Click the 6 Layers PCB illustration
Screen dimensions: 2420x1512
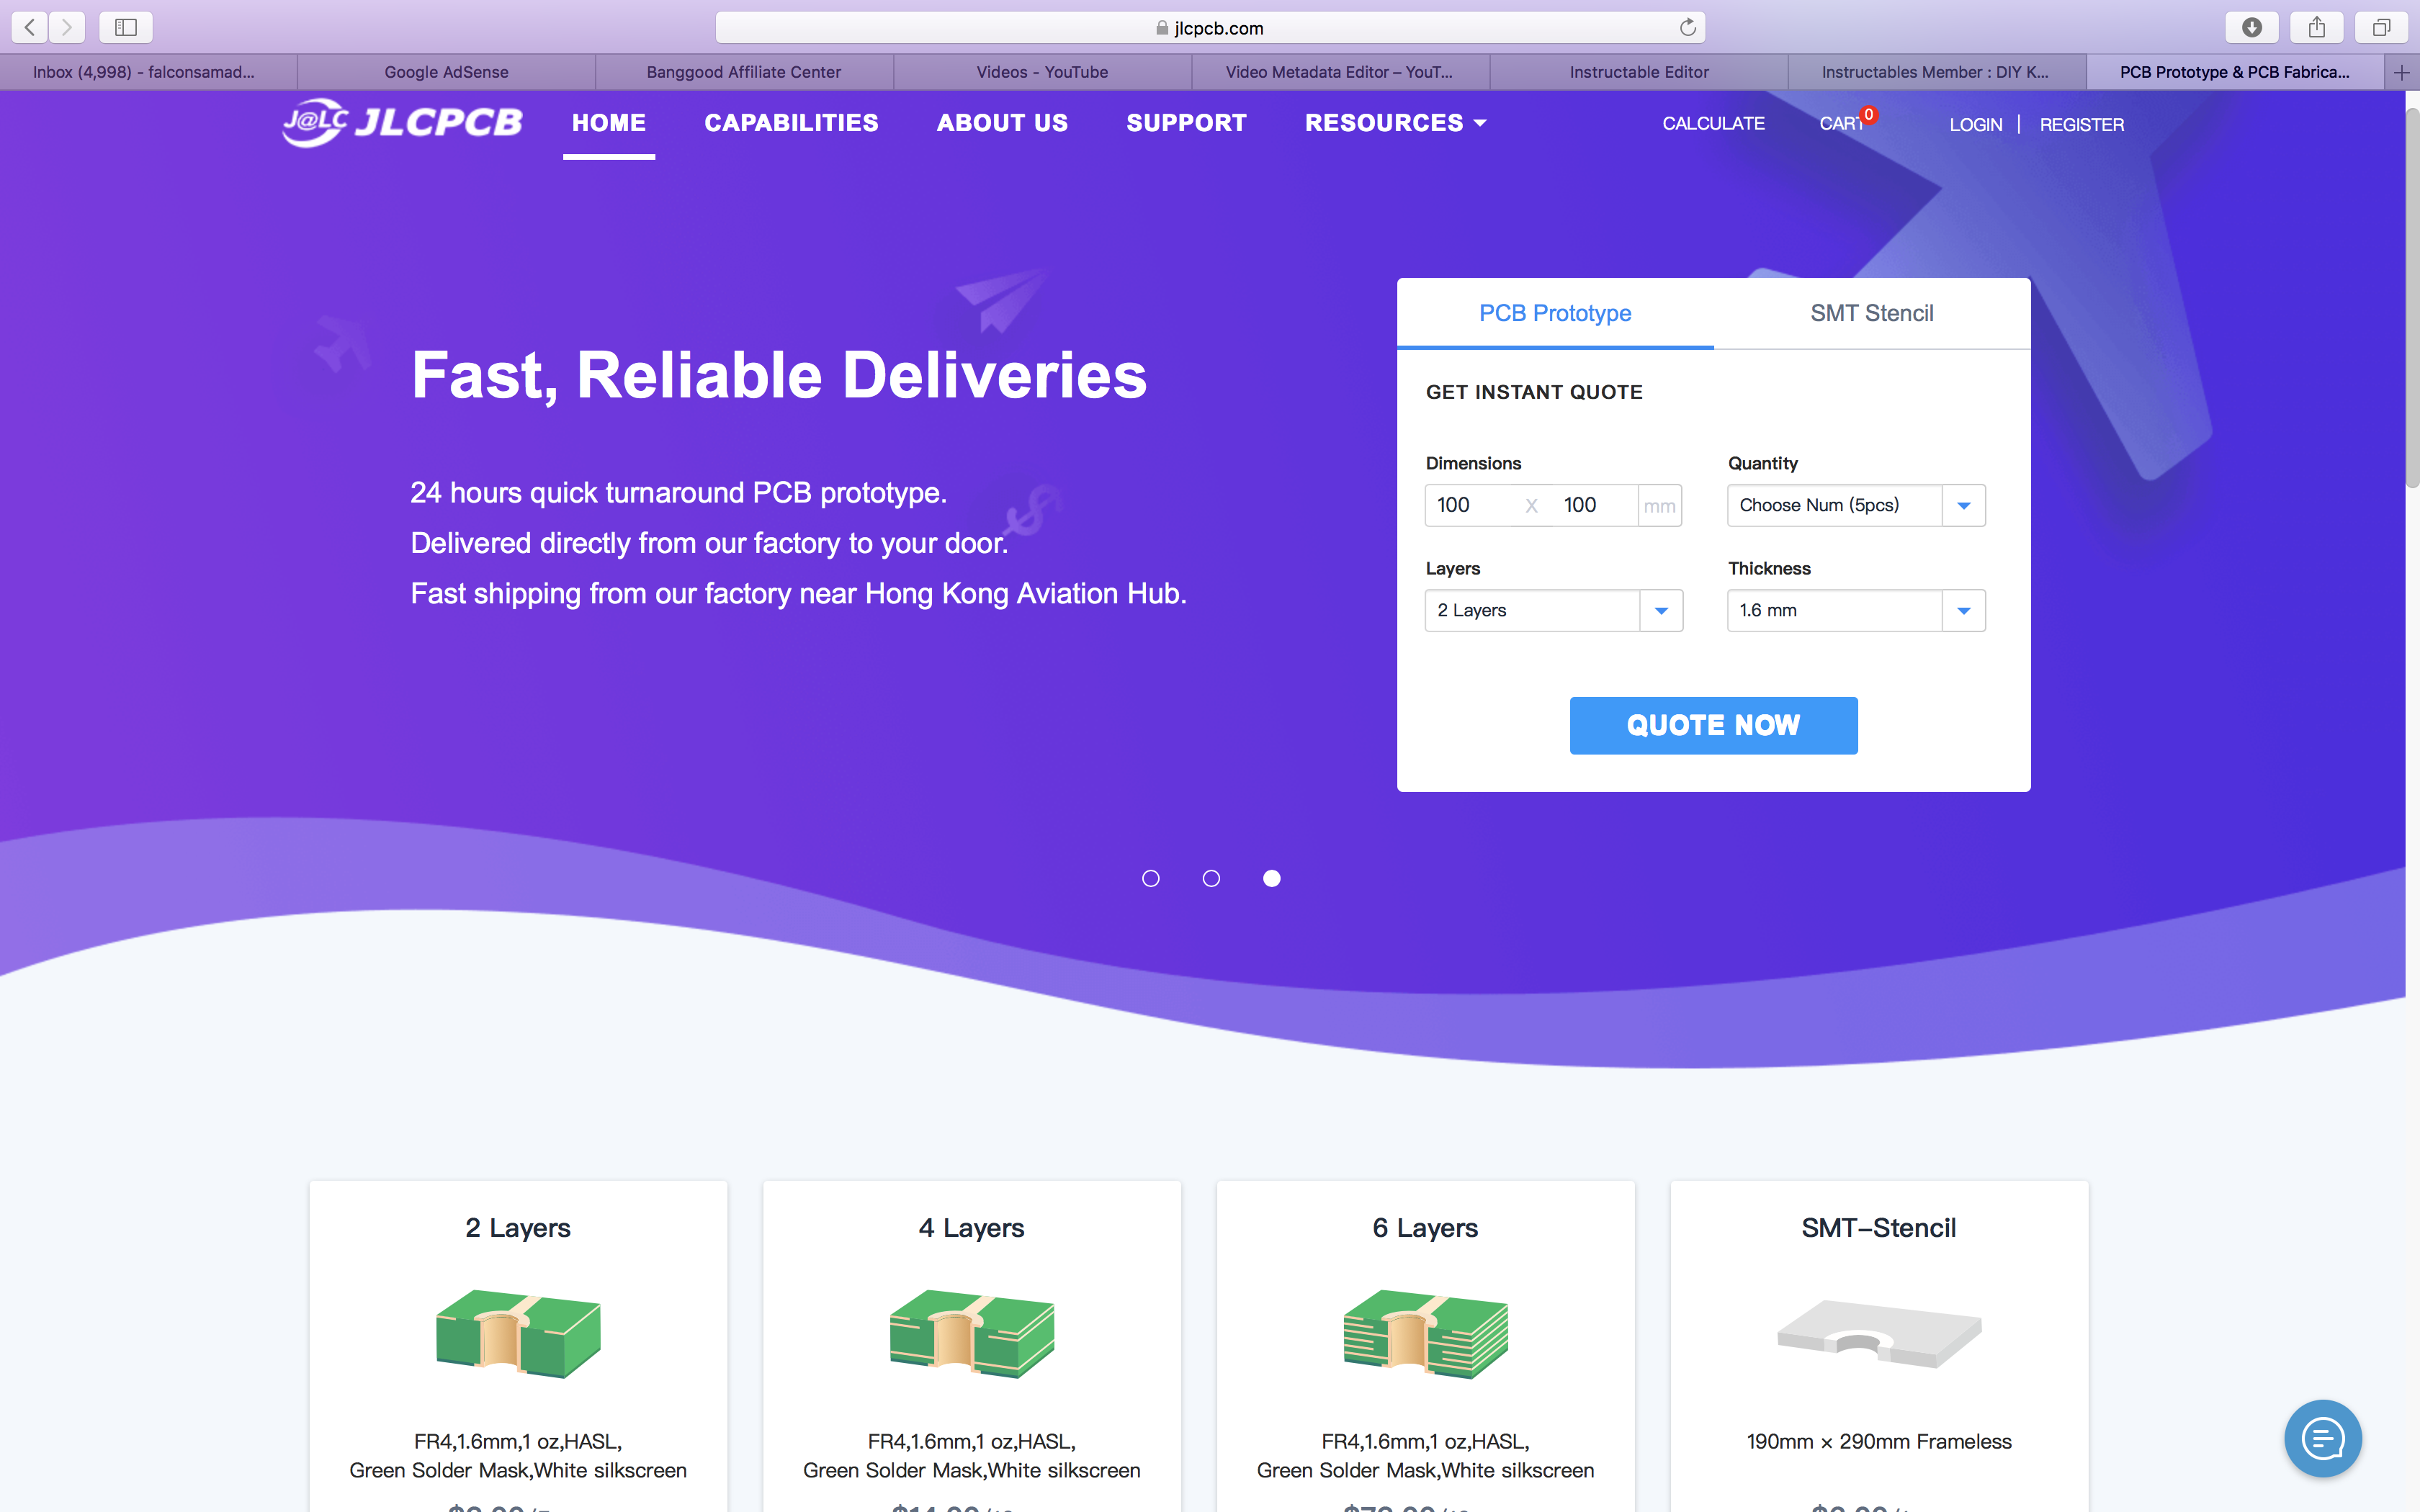click(1425, 1334)
